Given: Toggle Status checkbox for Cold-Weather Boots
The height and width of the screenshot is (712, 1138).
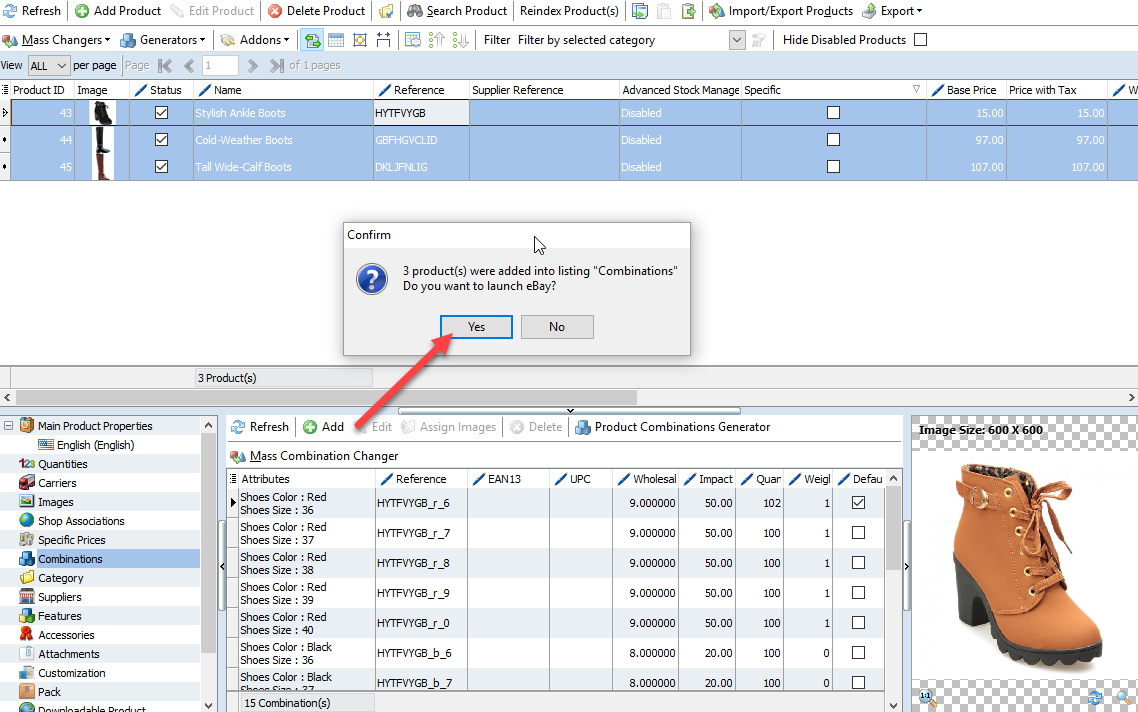Looking at the screenshot, I should pyautogui.click(x=161, y=140).
